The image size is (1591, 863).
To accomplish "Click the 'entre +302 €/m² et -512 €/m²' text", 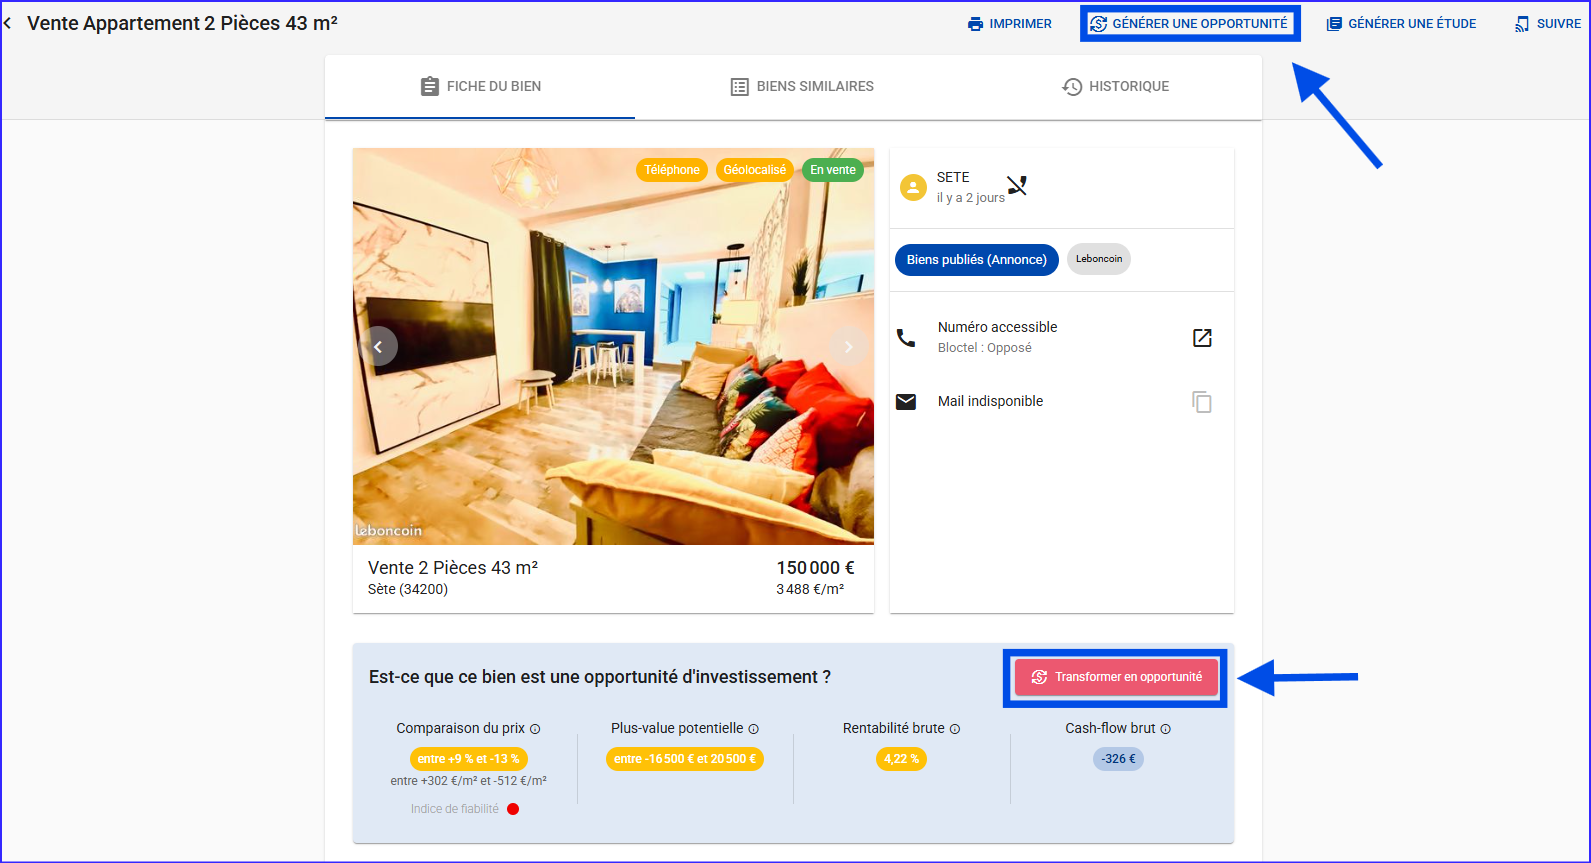I will 469,781.
